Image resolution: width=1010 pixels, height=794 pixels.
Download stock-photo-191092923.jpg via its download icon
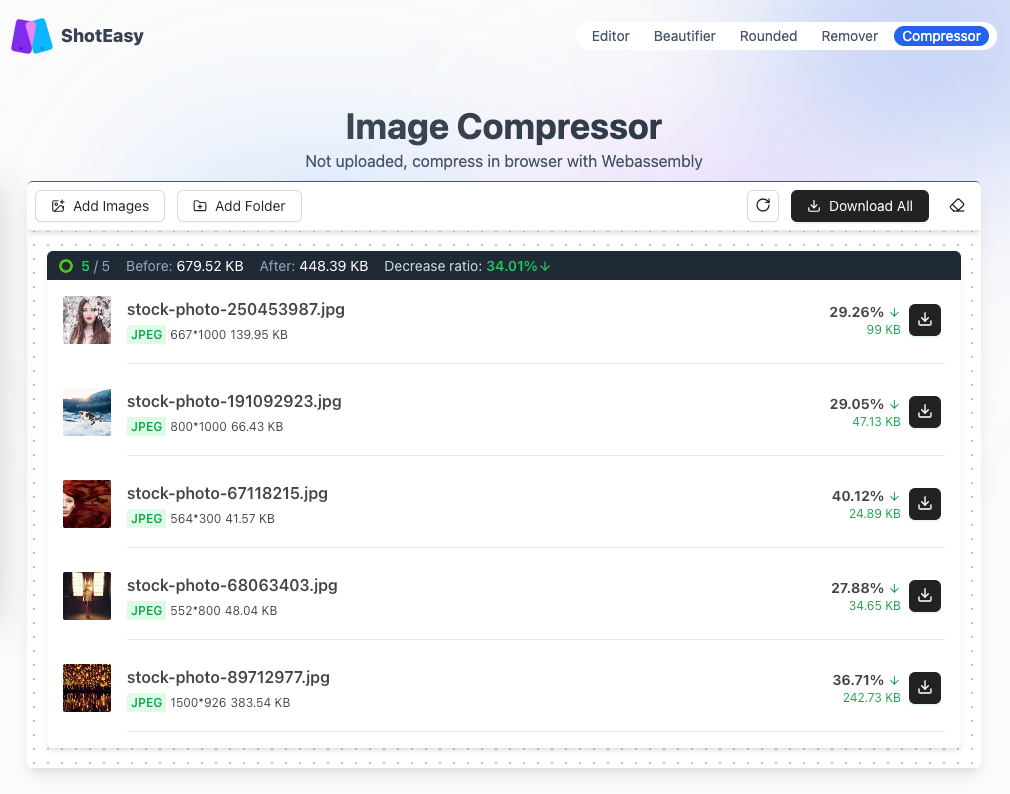pos(924,411)
